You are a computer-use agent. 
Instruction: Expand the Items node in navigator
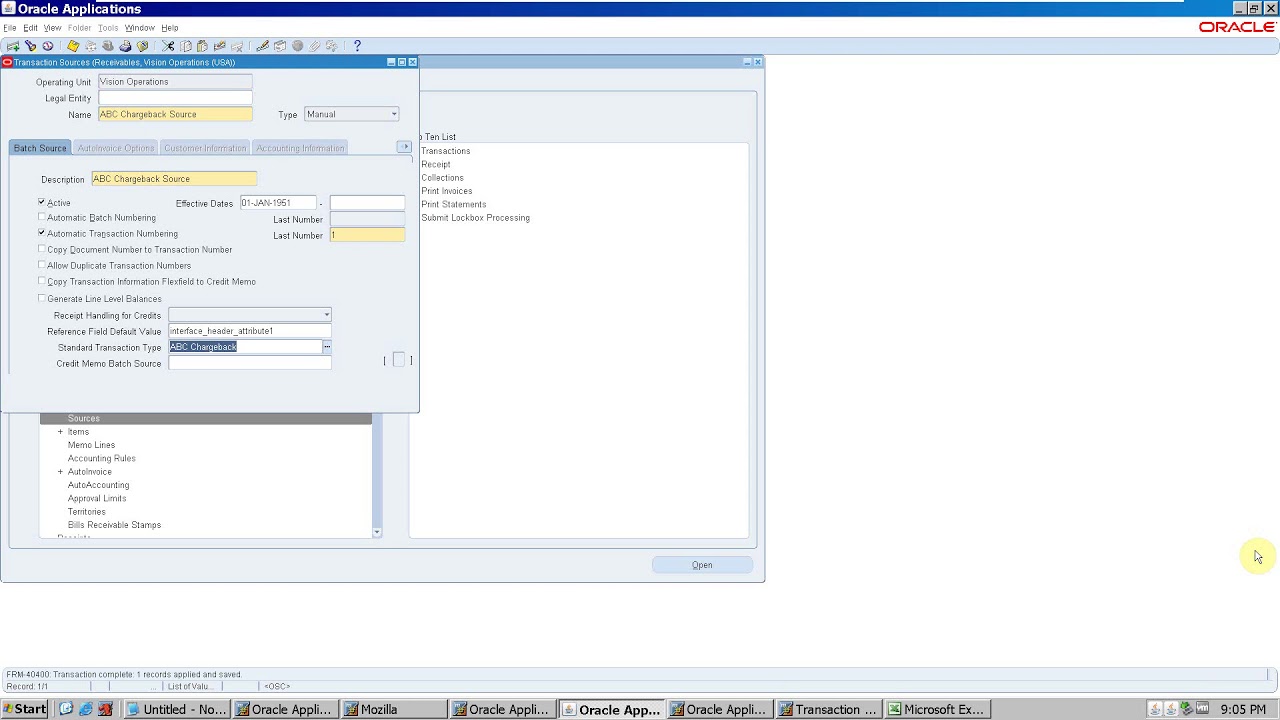click(60, 432)
